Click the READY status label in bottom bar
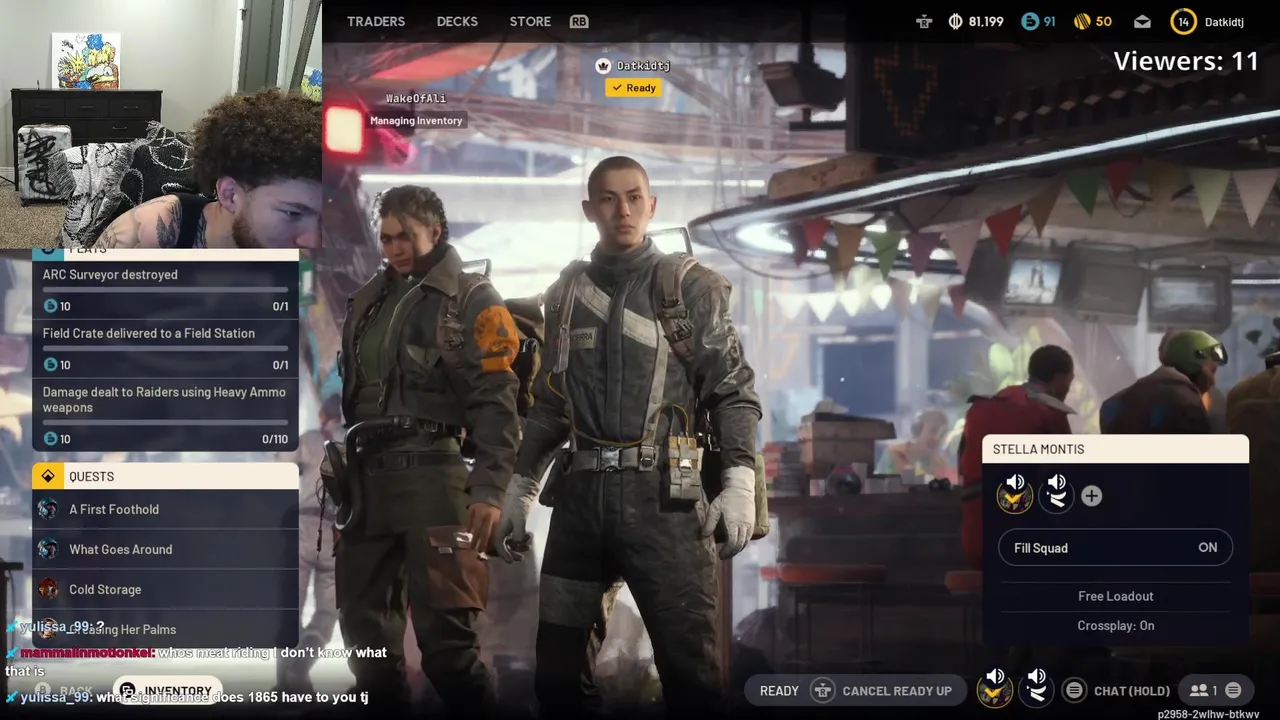Viewport: 1280px width, 720px height. pos(779,691)
